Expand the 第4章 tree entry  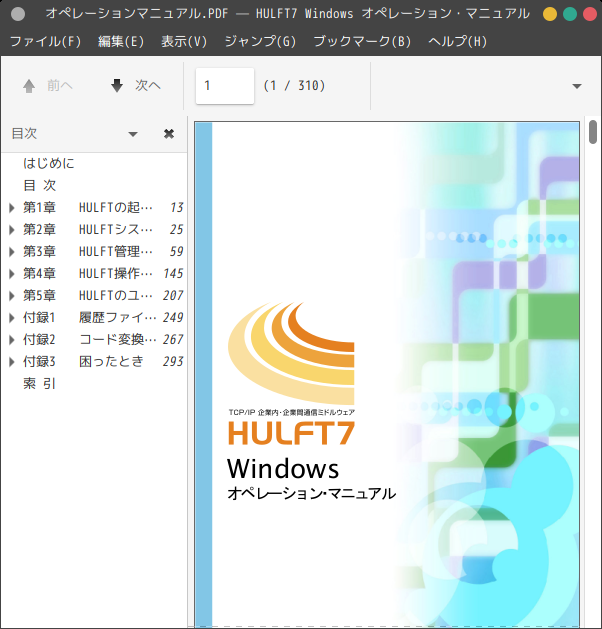point(12,274)
